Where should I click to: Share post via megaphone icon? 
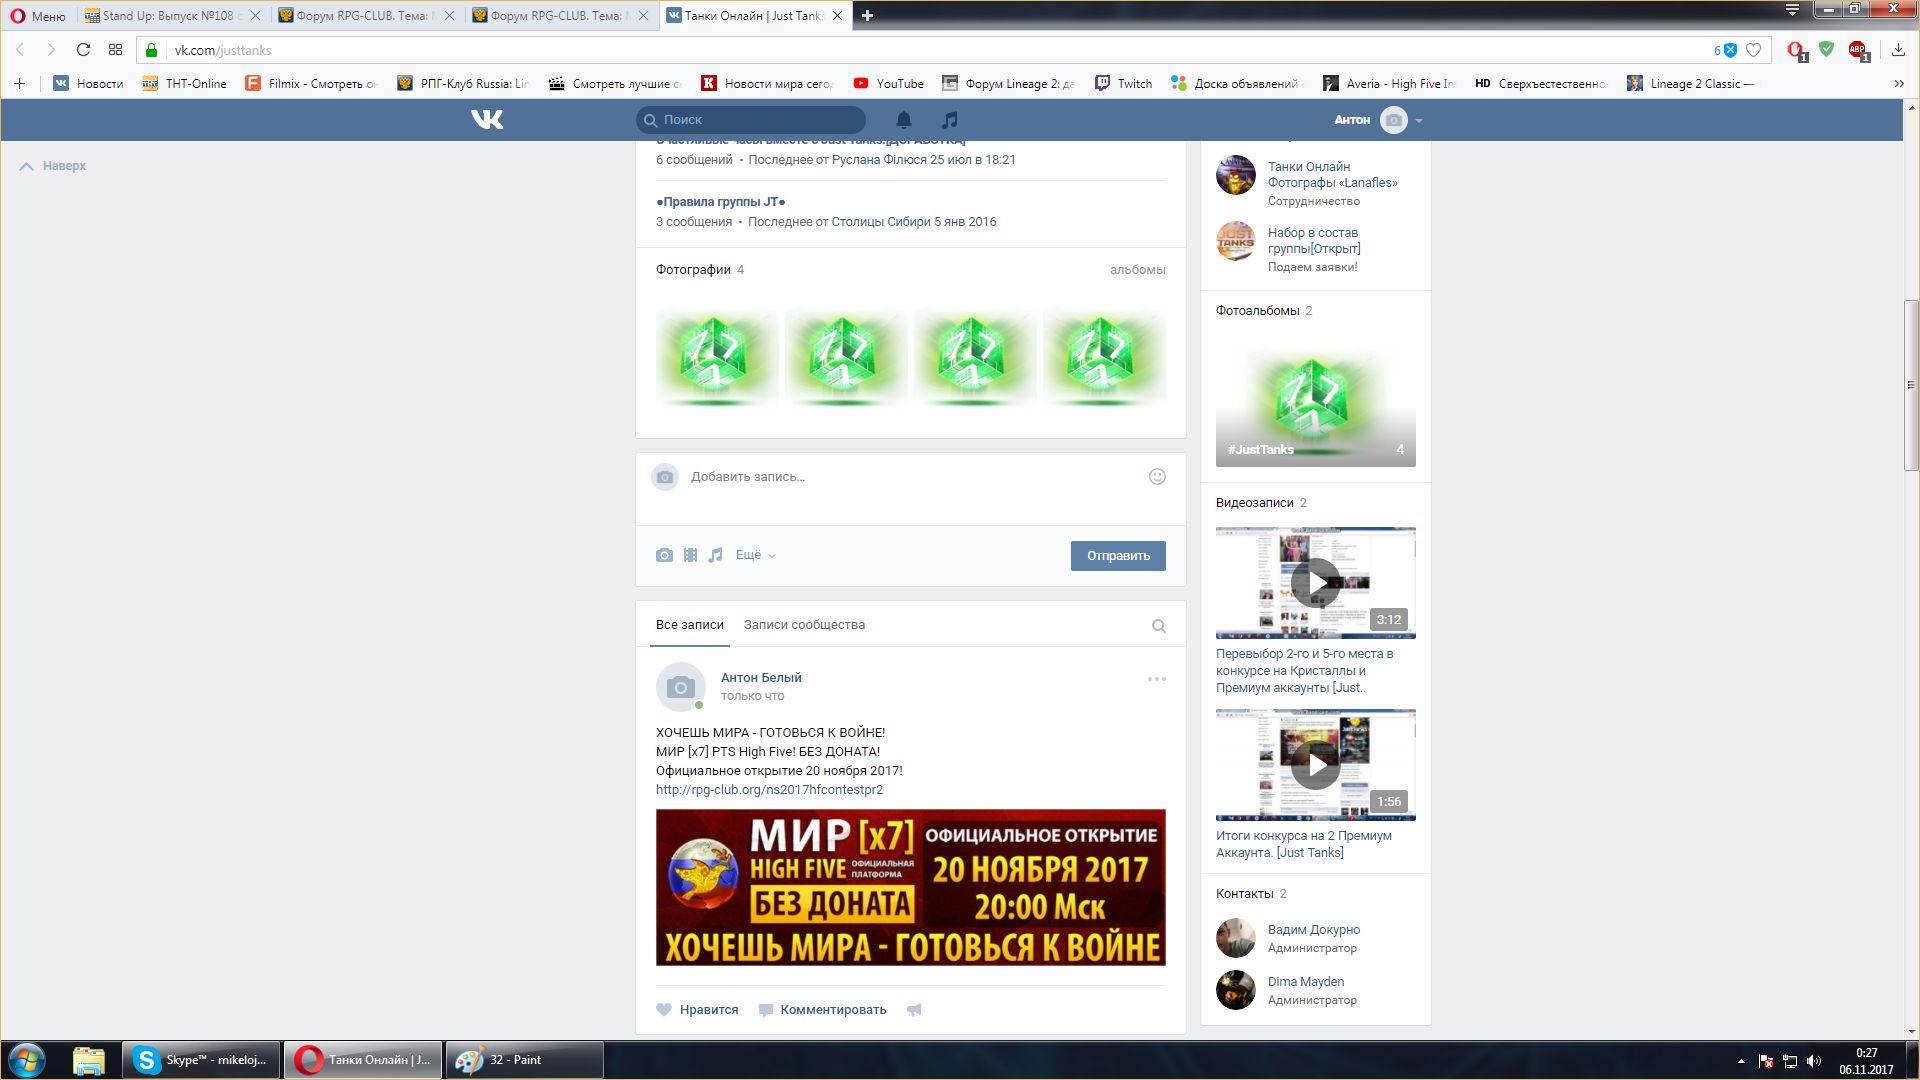pos(914,1010)
